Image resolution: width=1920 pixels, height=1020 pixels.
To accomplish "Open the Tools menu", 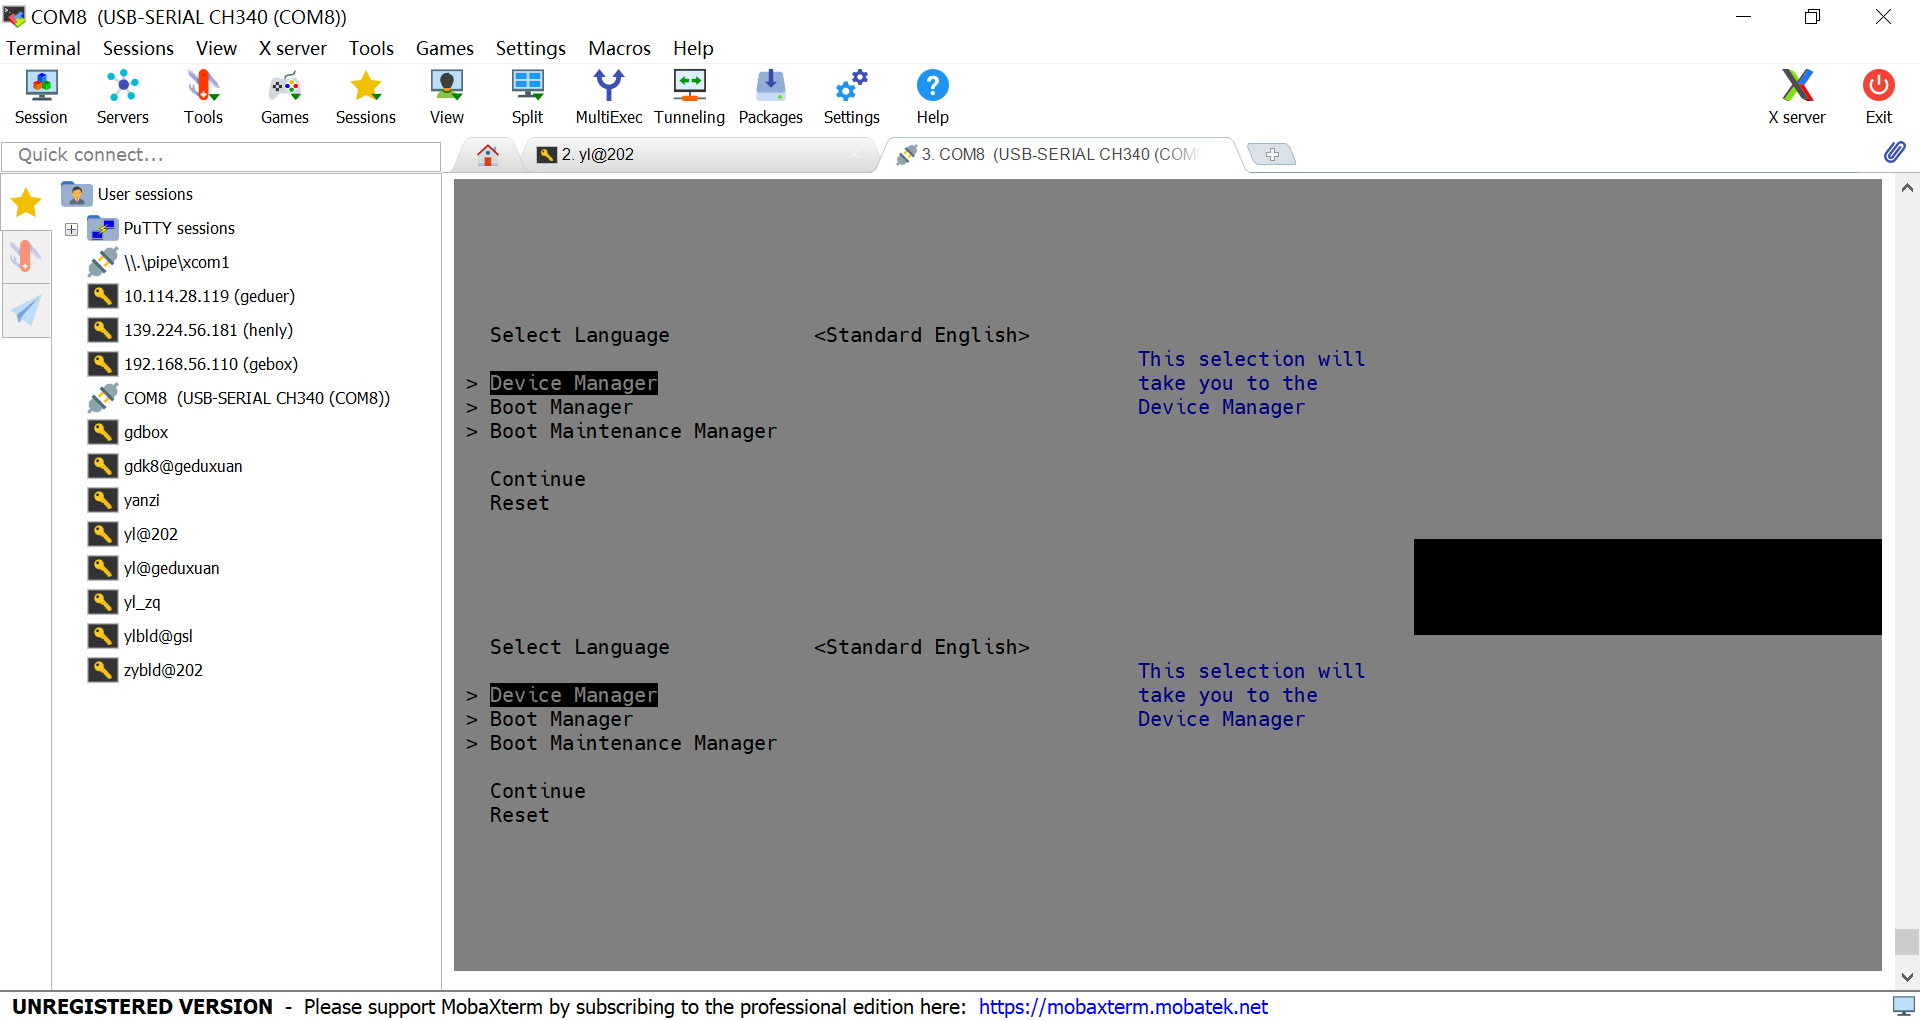I will (371, 48).
